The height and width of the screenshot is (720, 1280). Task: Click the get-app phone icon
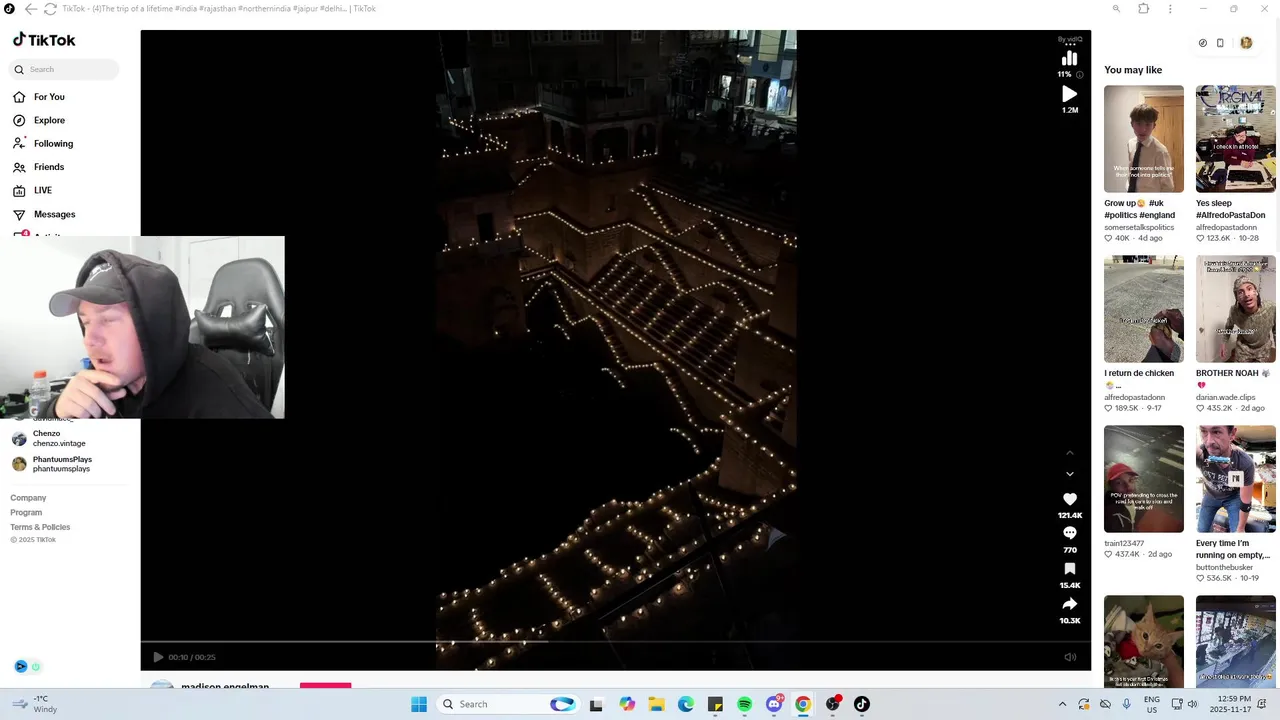click(x=1220, y=43)
